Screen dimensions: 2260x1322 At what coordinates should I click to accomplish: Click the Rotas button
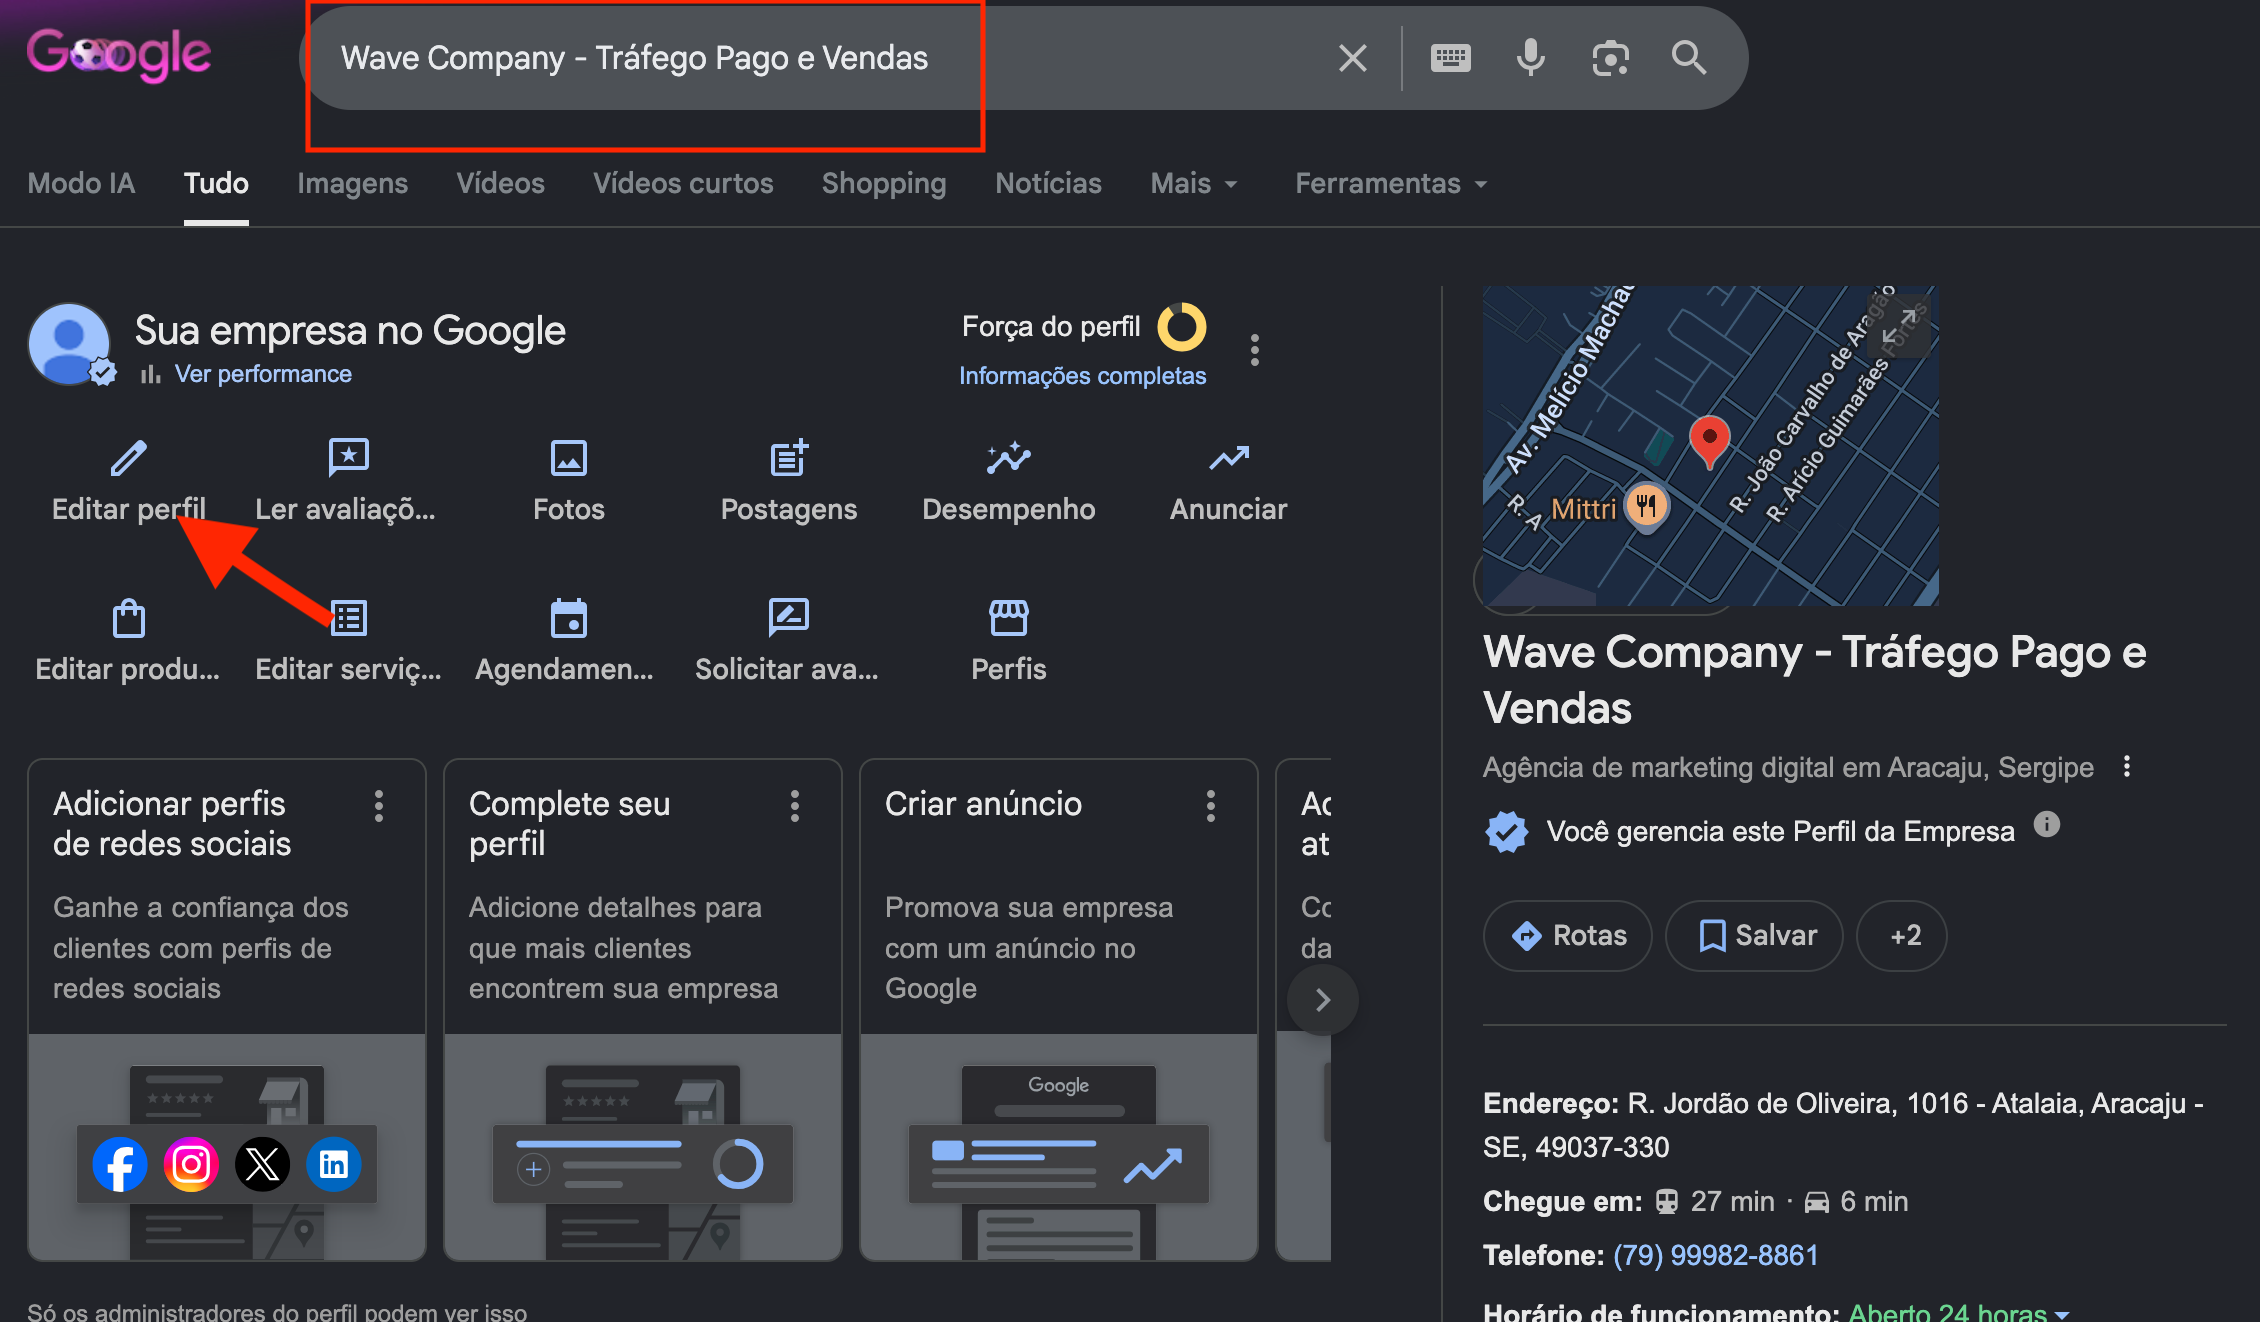click(1568, 936)
